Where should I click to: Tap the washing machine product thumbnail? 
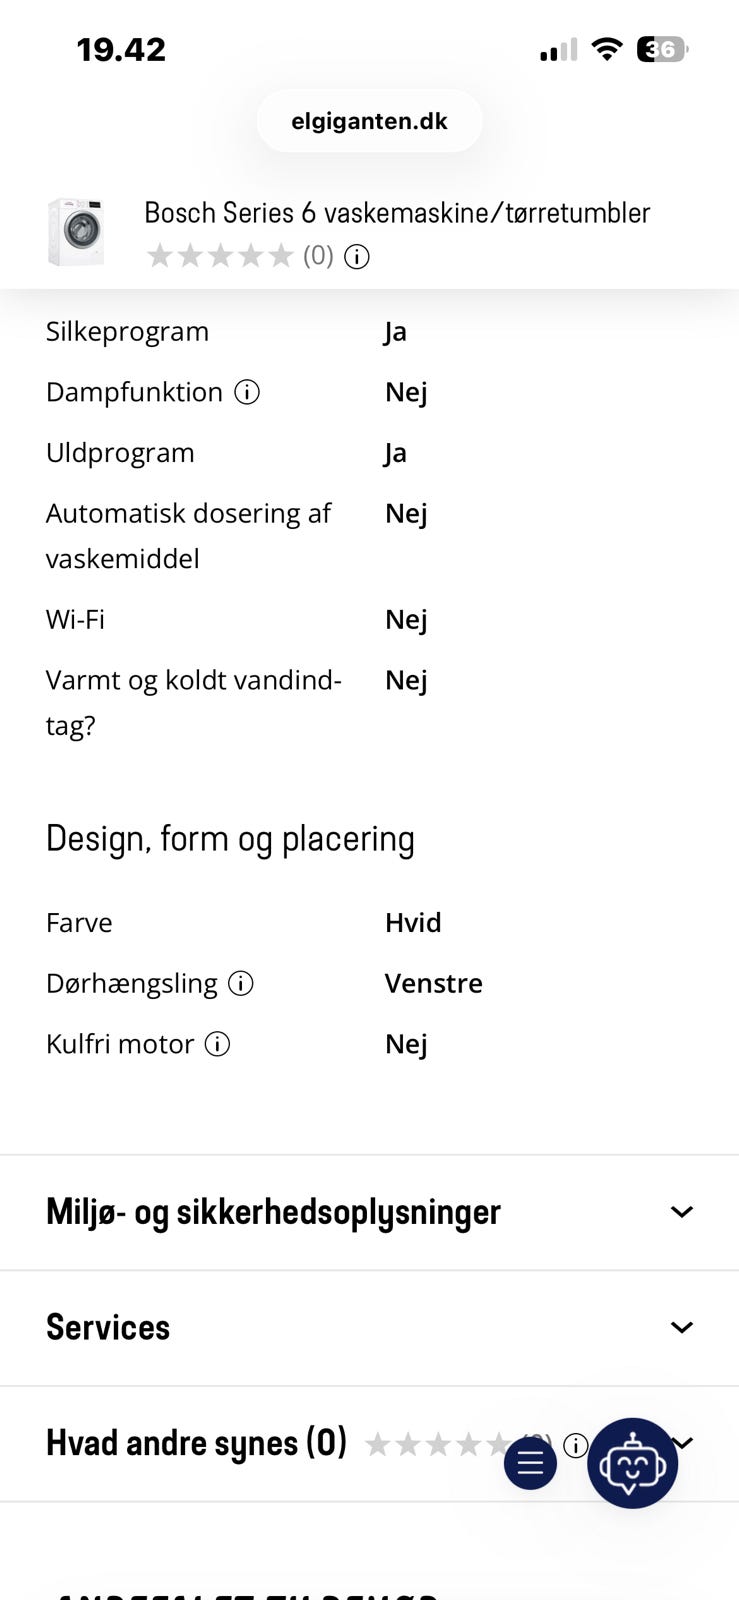click(x=77, y=232)
